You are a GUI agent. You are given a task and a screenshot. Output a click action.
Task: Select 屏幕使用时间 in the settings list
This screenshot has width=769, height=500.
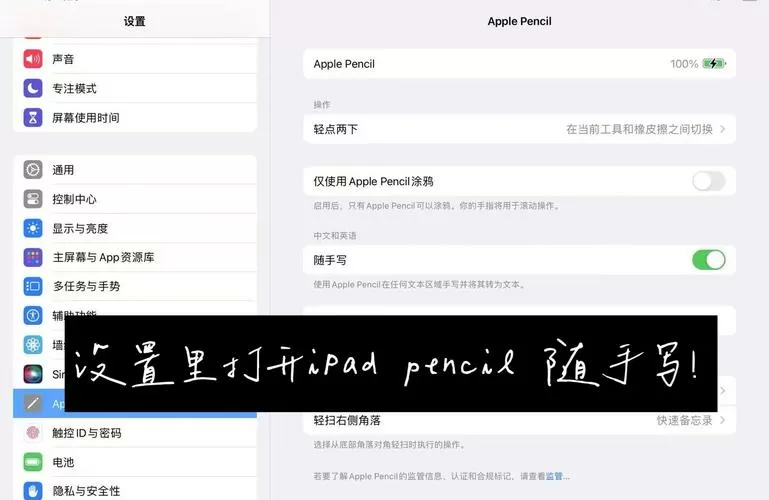[135, 118]
